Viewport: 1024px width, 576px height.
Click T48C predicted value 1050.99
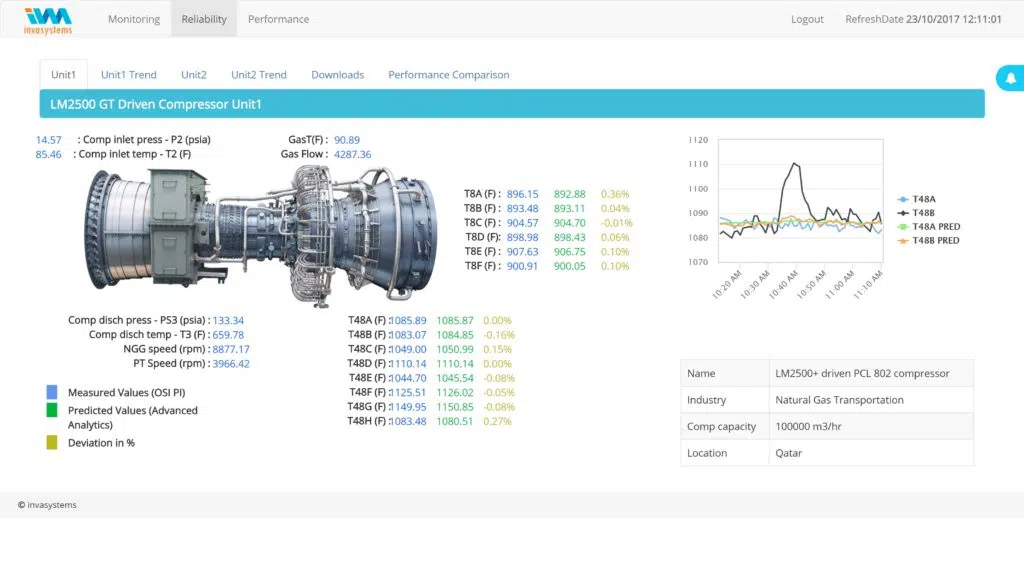click(x=455, y=349)
